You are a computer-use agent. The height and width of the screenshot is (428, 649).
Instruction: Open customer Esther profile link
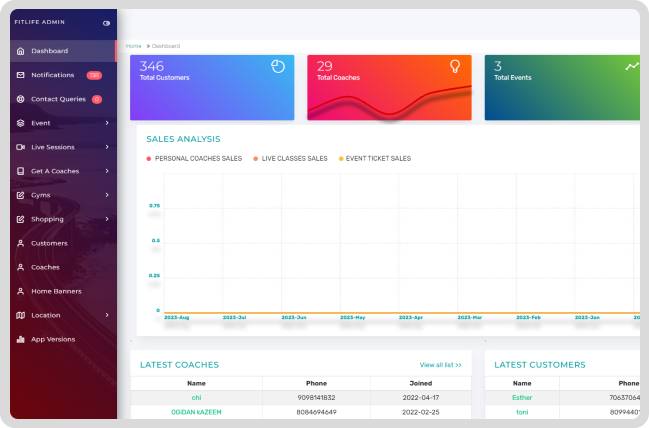click(x=522, y=397)
